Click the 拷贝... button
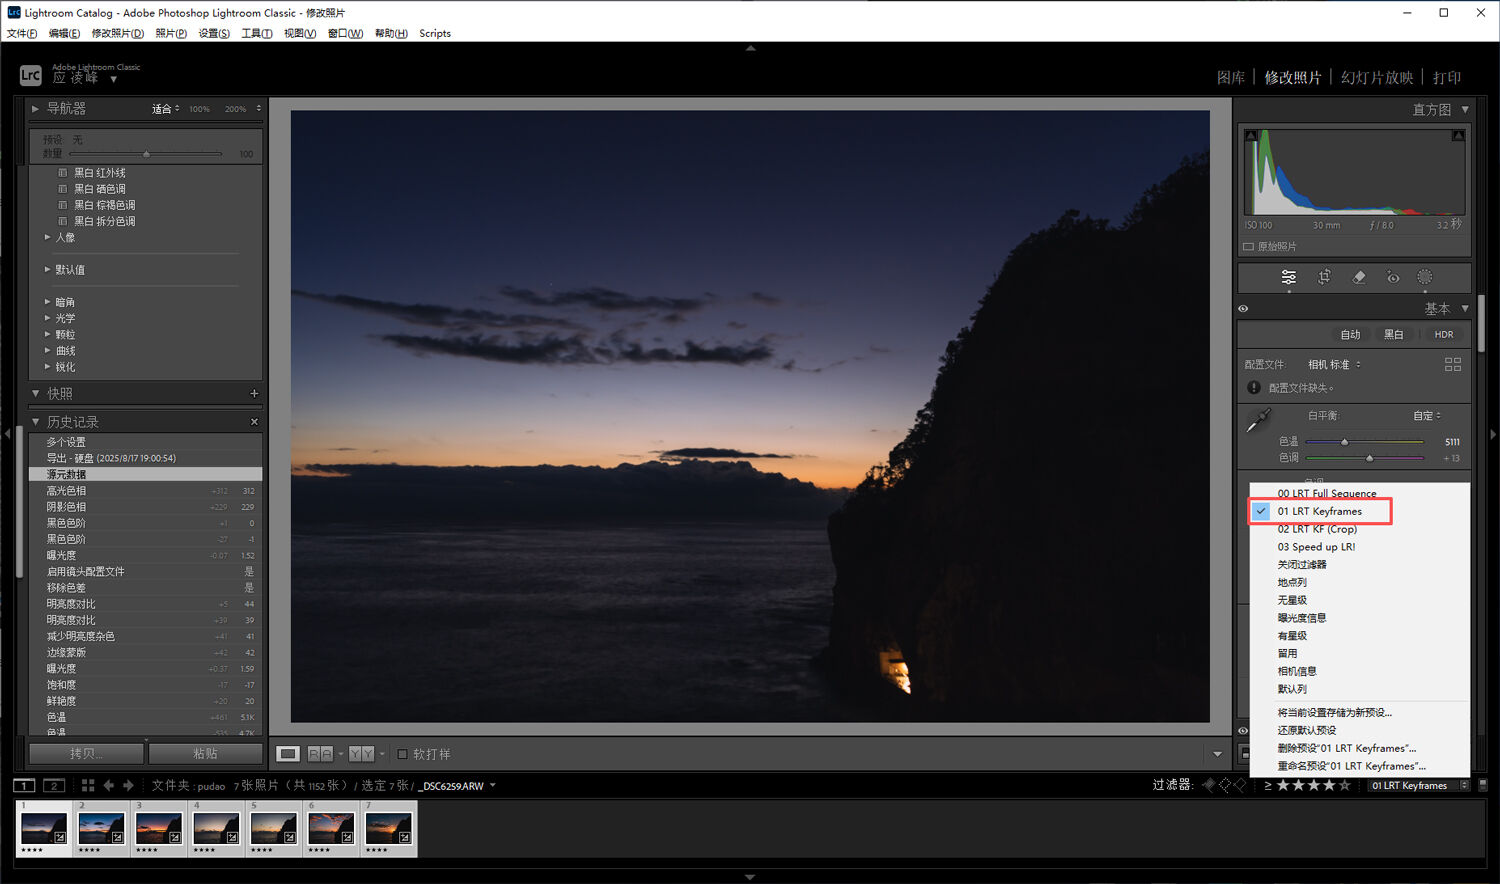Image resolution: width=1500 pixels, height=884 pixels. (87, 754)
